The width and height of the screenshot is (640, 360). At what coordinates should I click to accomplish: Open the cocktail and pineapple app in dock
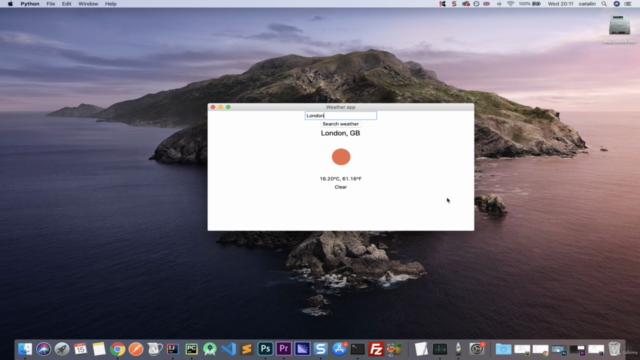[x=394, y=349]
